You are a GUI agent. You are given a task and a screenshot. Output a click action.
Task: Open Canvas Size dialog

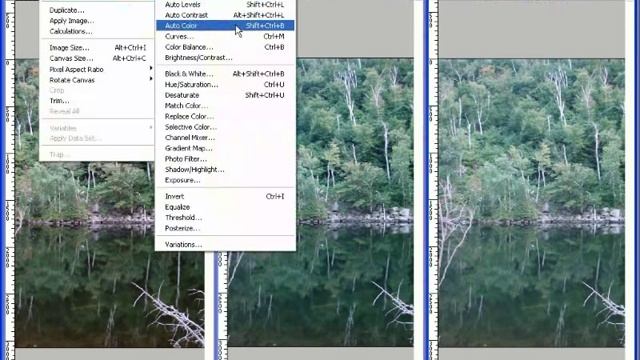[x=97, y=58]
